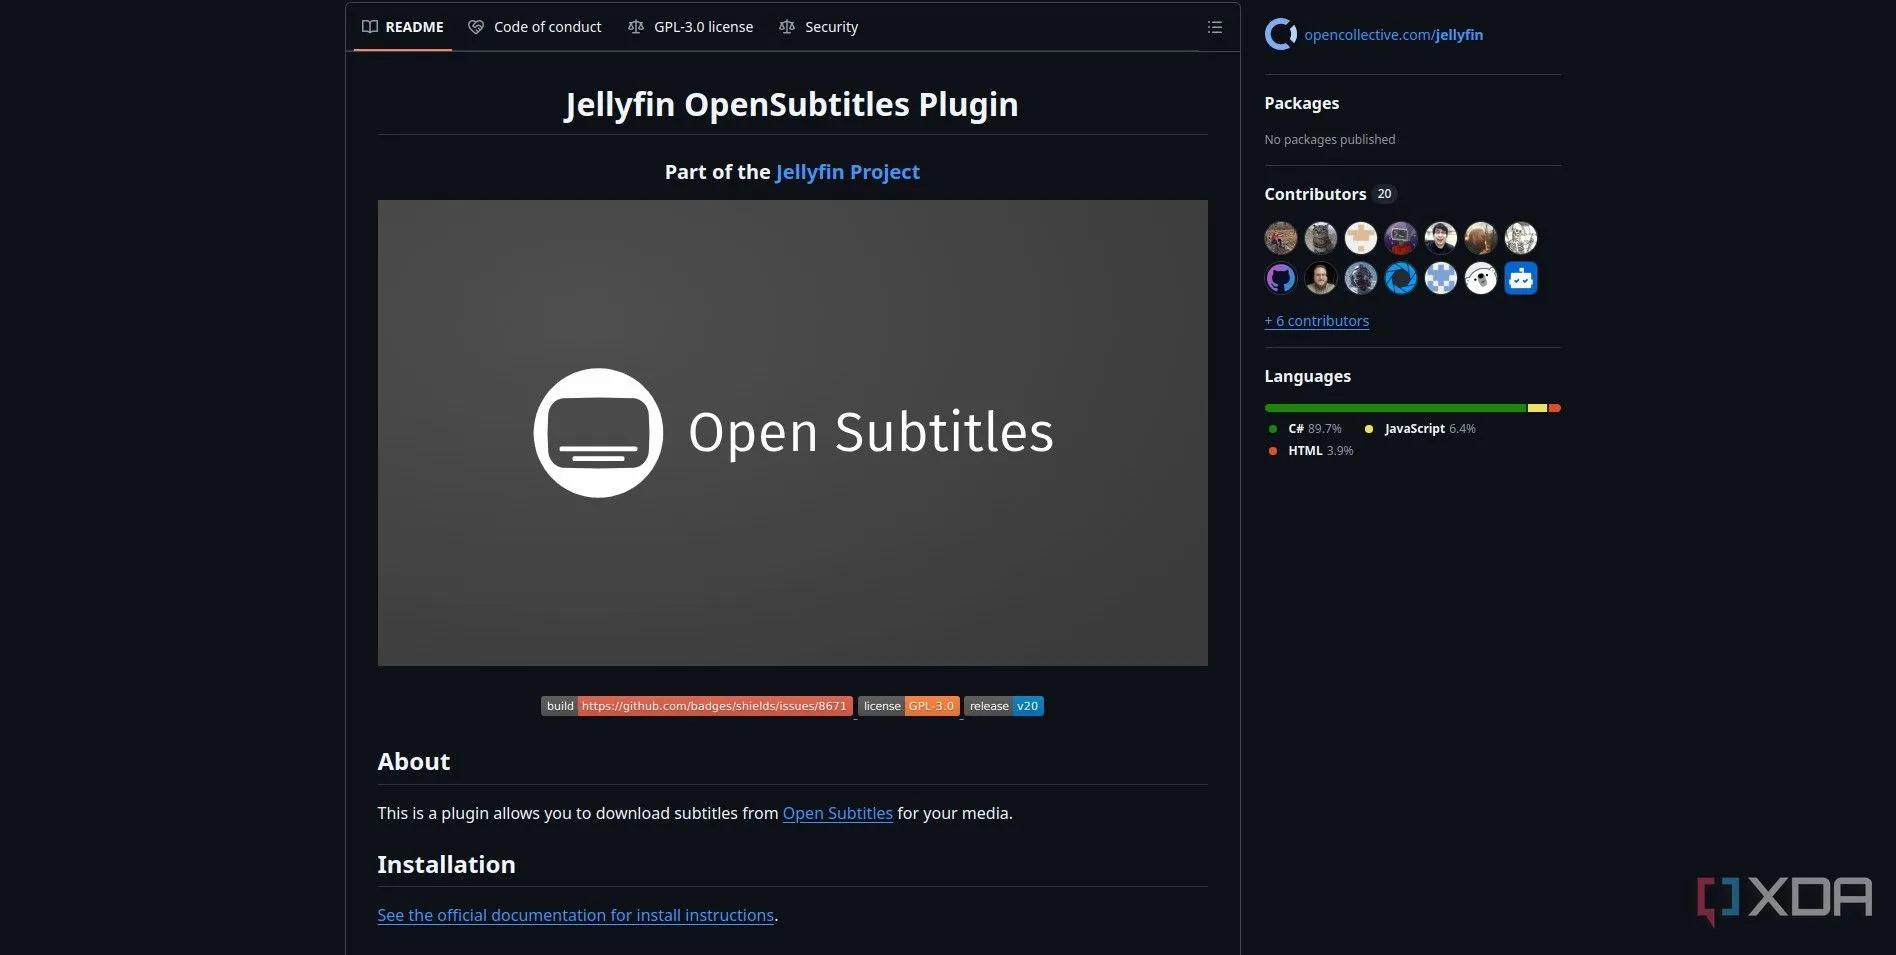Screen dimensions: 1896x955
Task: Click the No packages published text
Action: (1329, 140)
